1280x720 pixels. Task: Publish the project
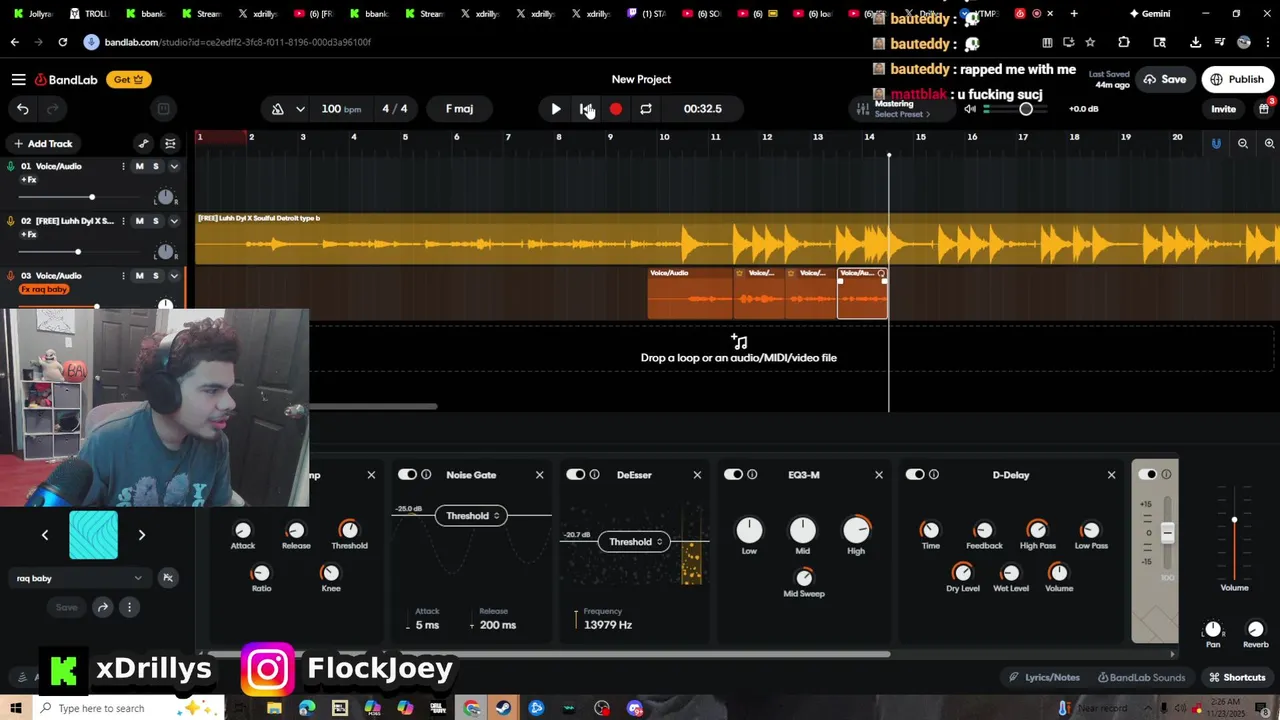1237,80
